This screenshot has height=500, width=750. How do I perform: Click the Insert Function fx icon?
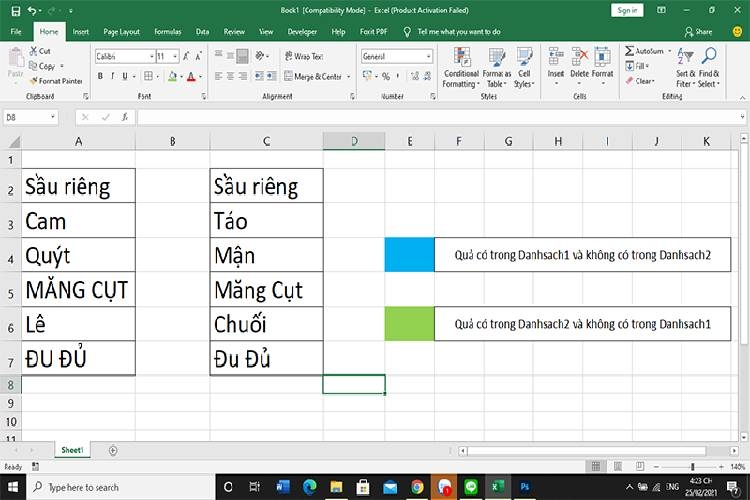click(x=124, y=117)
